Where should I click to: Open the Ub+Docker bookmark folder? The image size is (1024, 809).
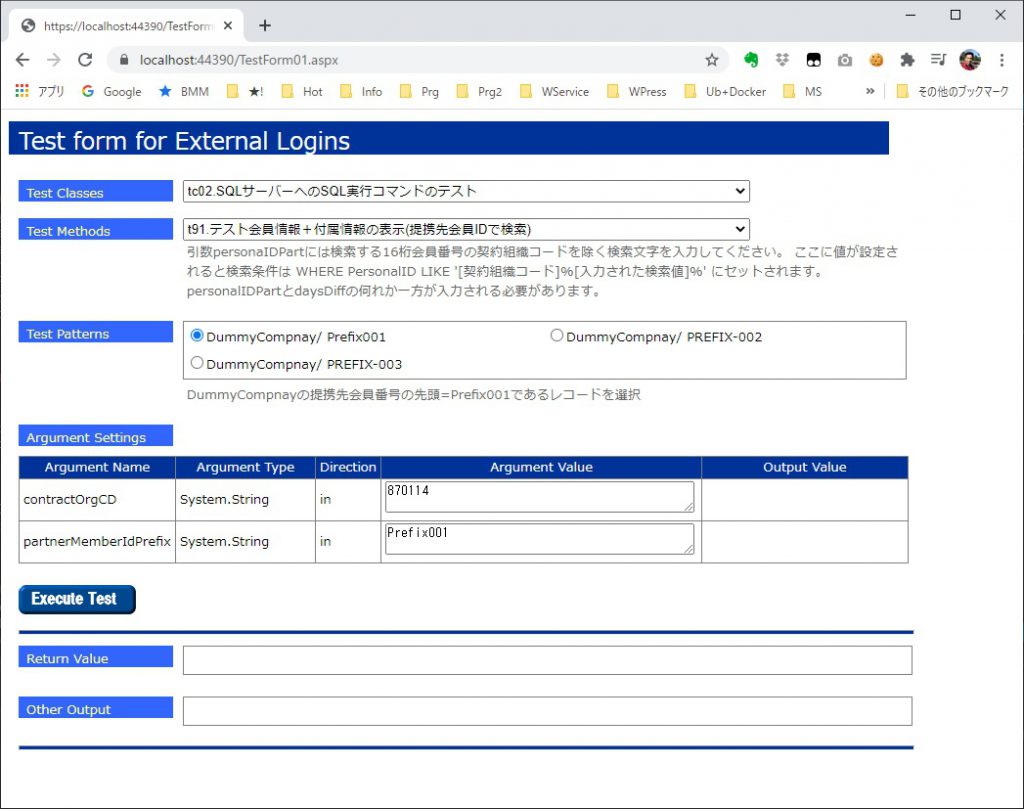(x=725, y=91)
